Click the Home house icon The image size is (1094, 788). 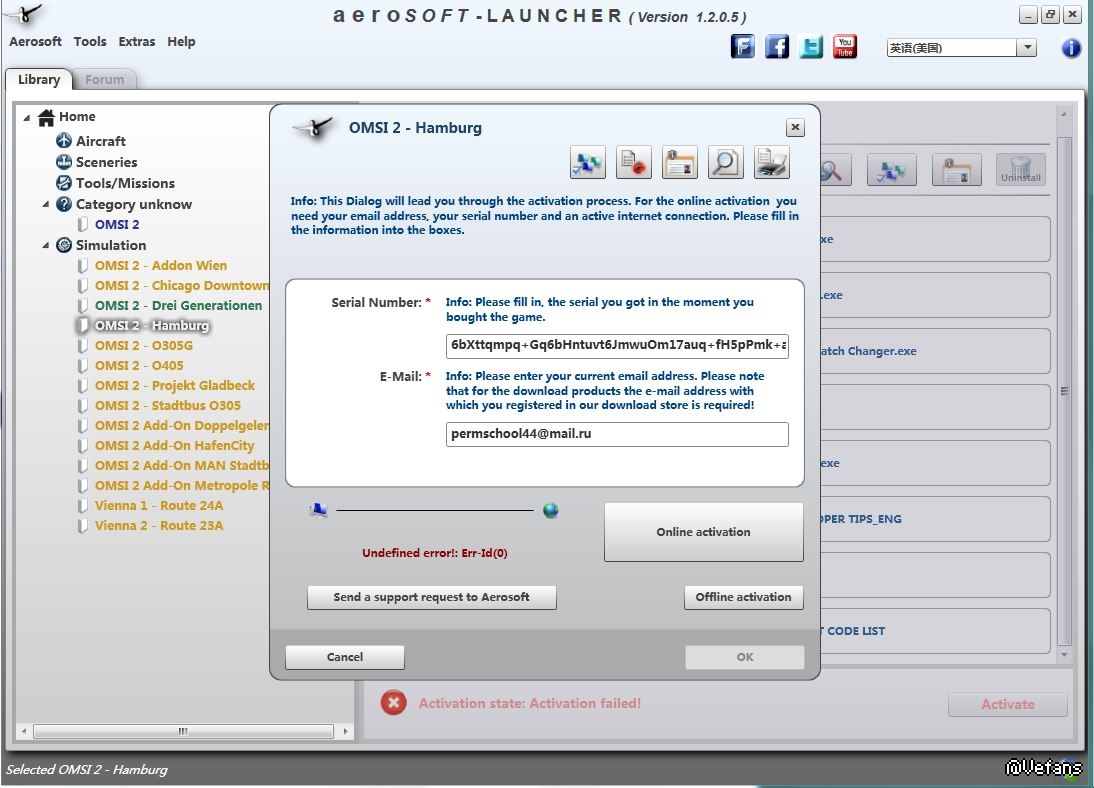point(46,117)
